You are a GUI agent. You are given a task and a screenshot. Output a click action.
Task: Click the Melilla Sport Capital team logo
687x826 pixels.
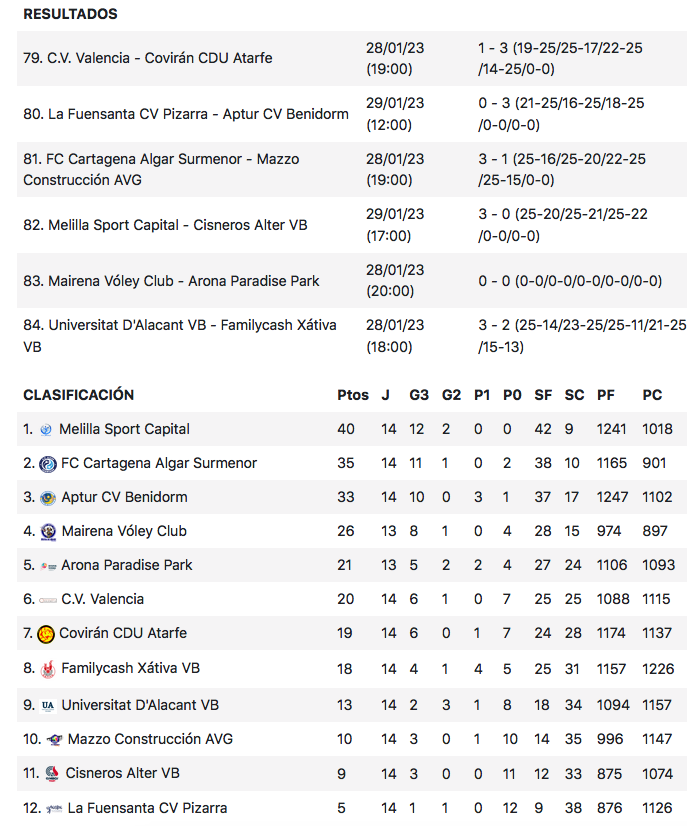(46, 430)
